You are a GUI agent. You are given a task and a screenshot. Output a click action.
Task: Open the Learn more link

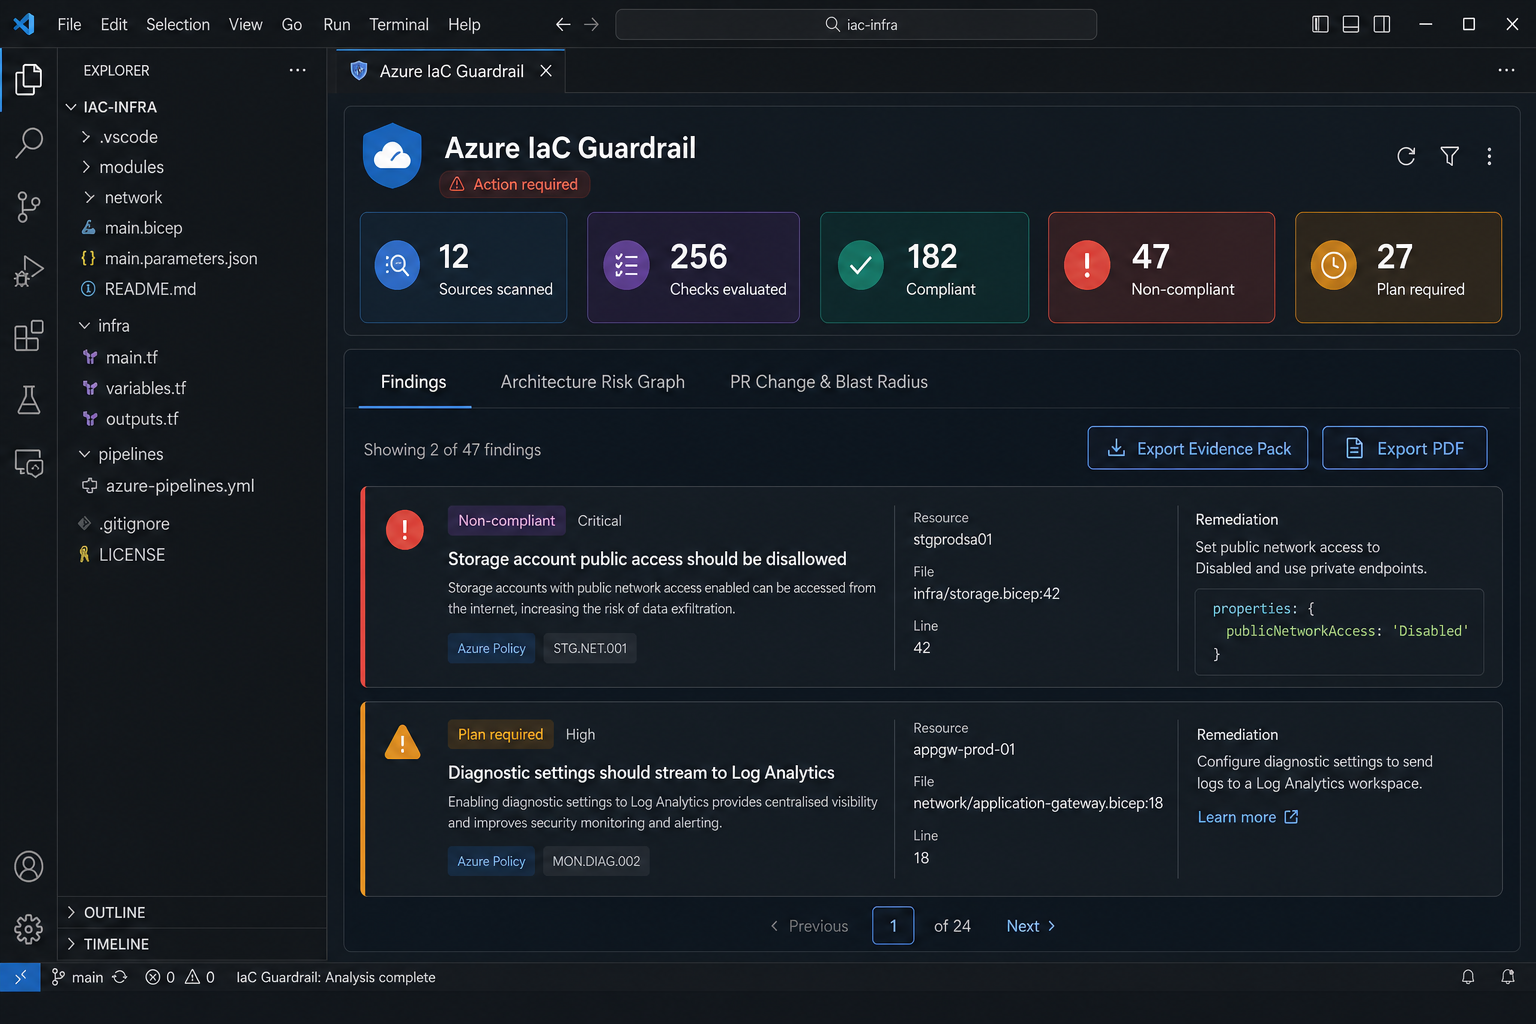point(1248,817)
